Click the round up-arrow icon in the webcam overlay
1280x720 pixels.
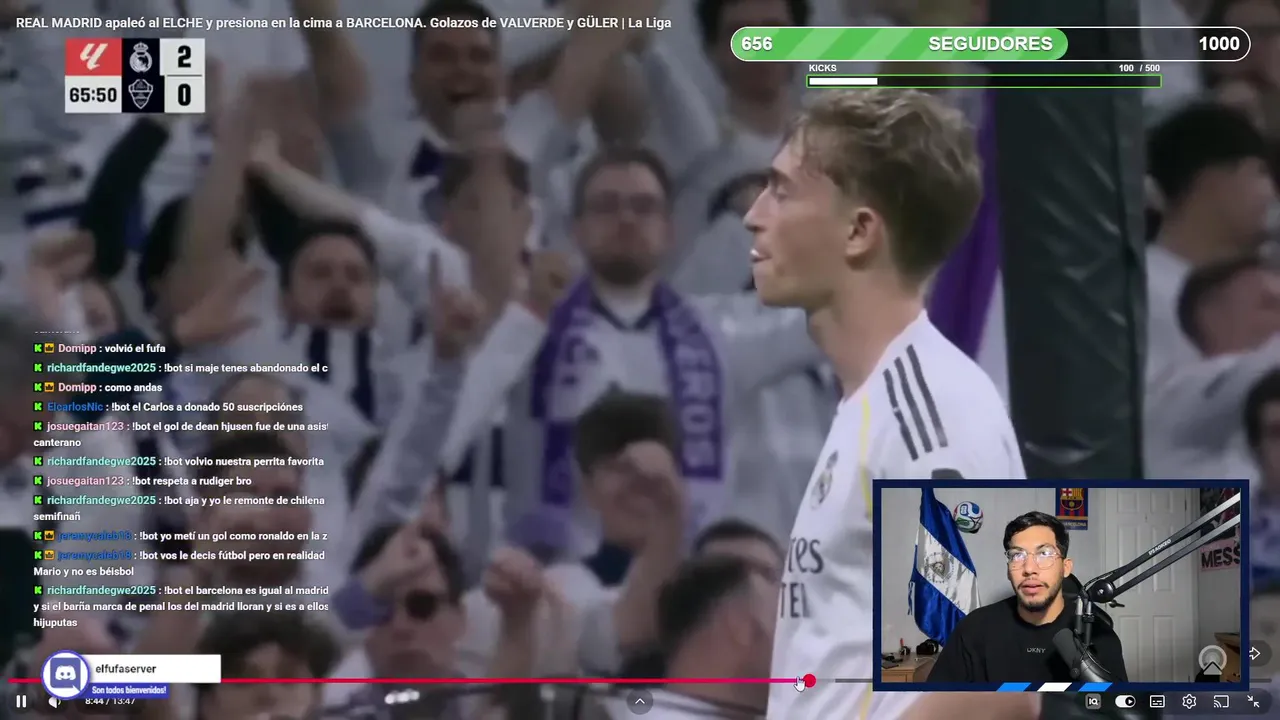click(1212, 662)
